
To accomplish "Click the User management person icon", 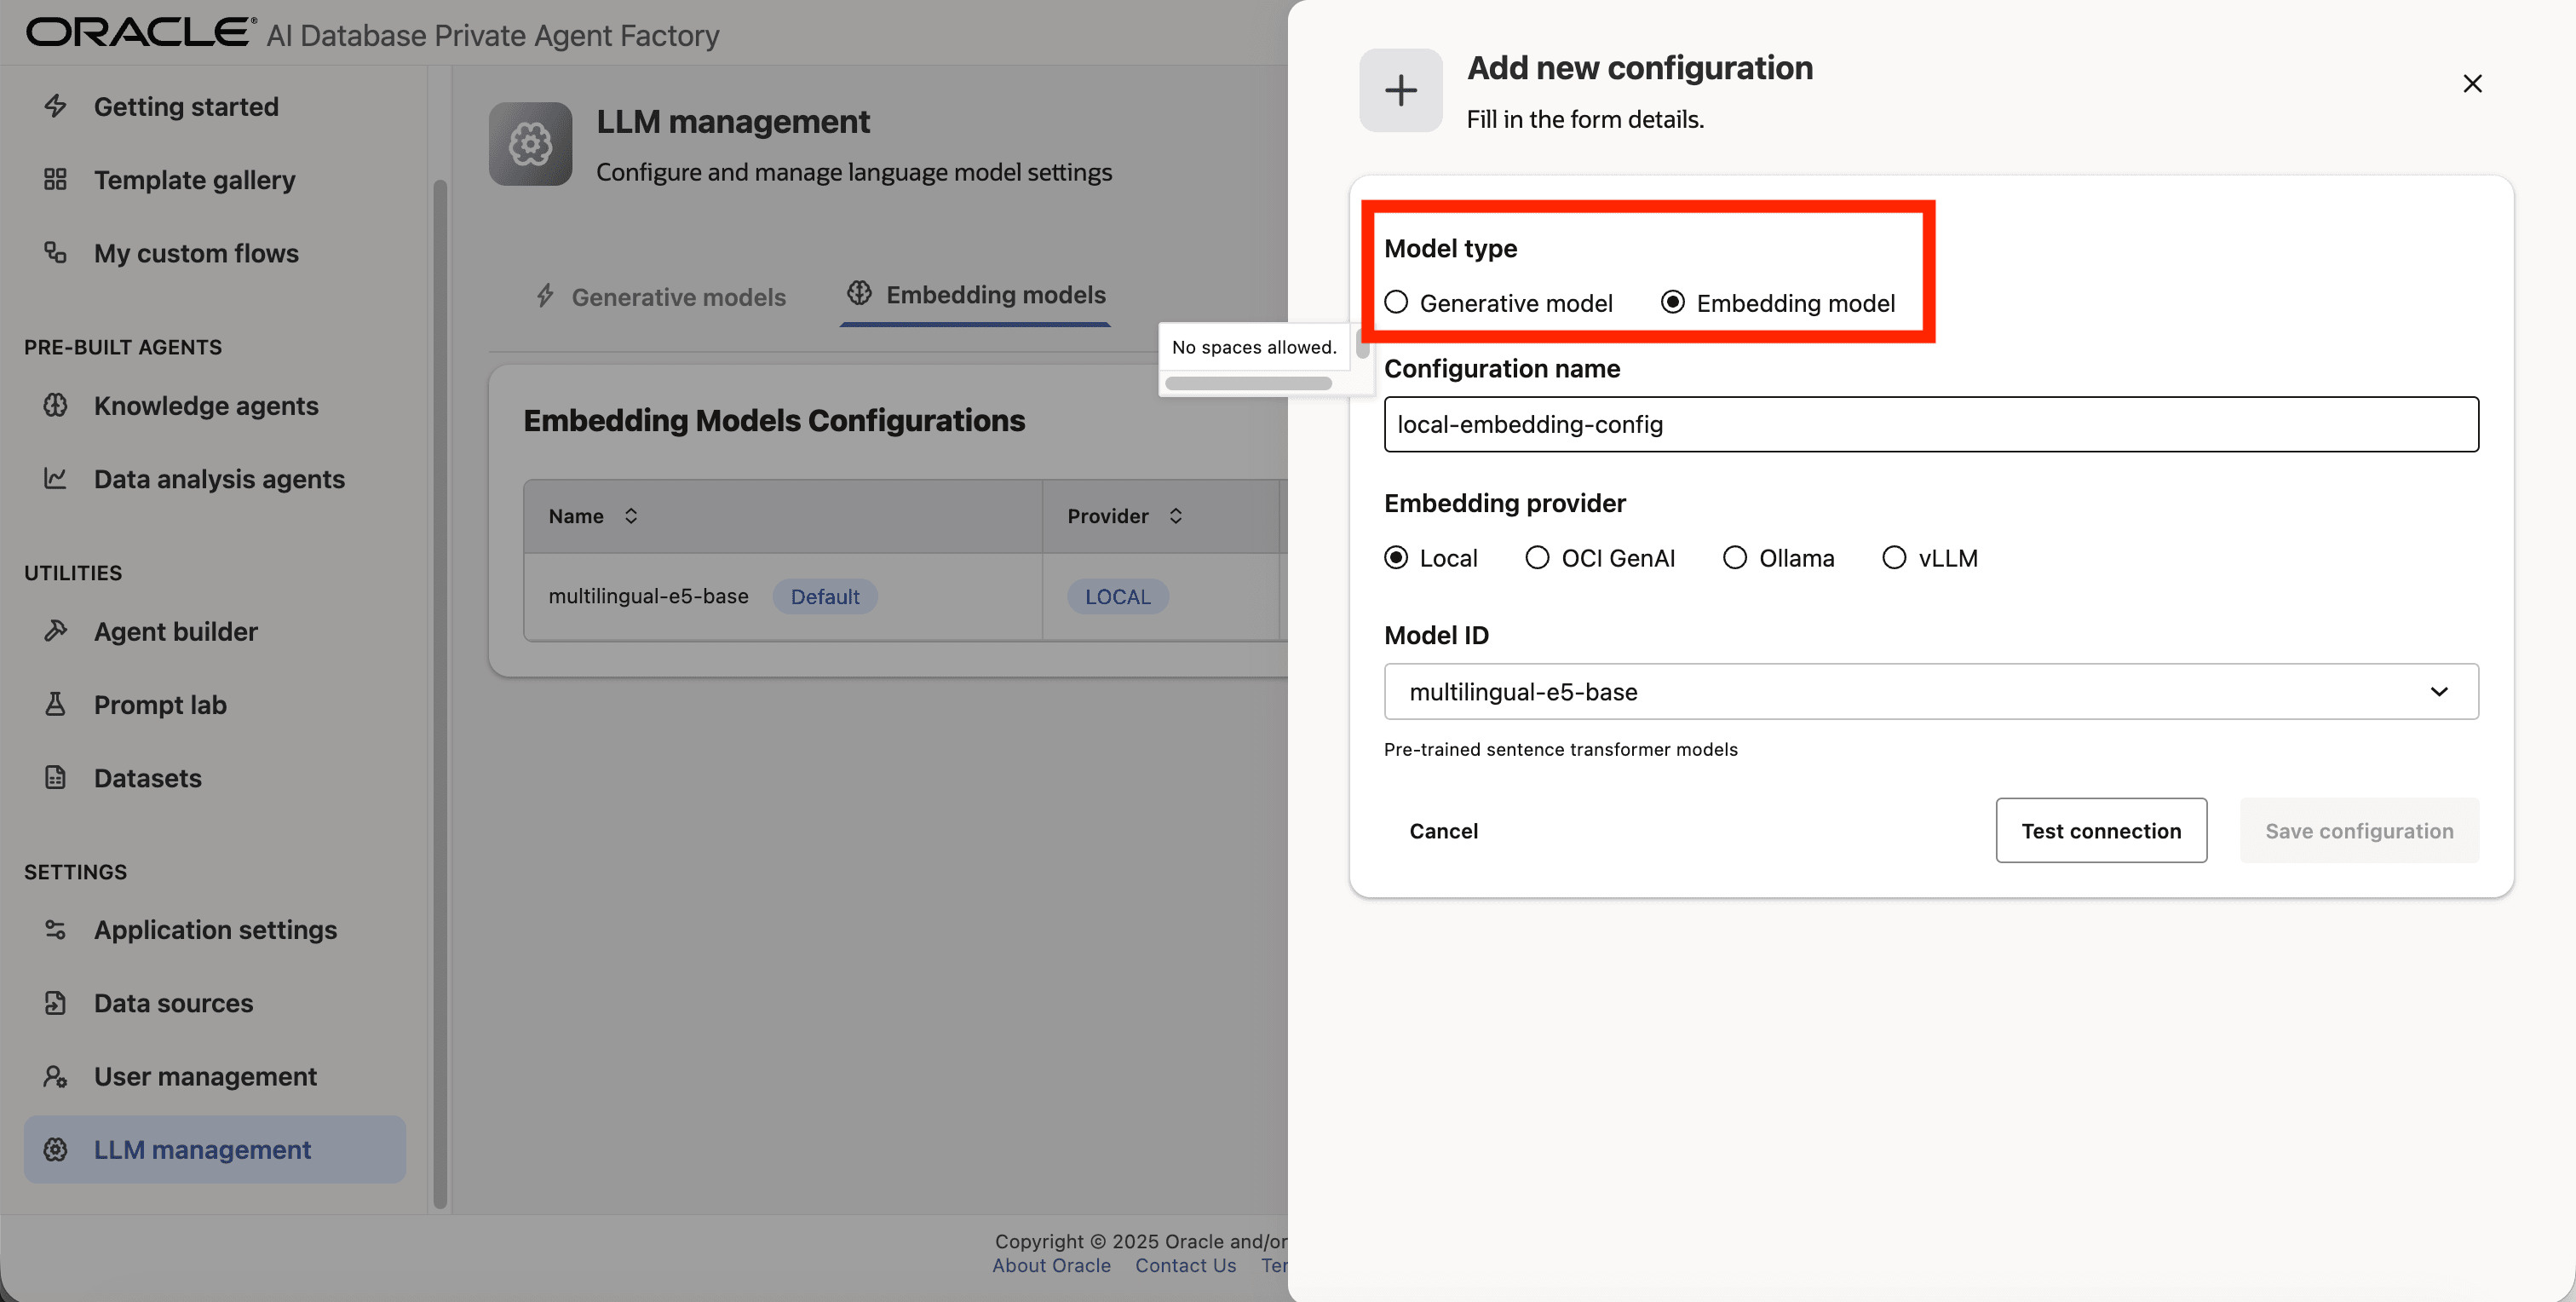I will point(55,1076).
